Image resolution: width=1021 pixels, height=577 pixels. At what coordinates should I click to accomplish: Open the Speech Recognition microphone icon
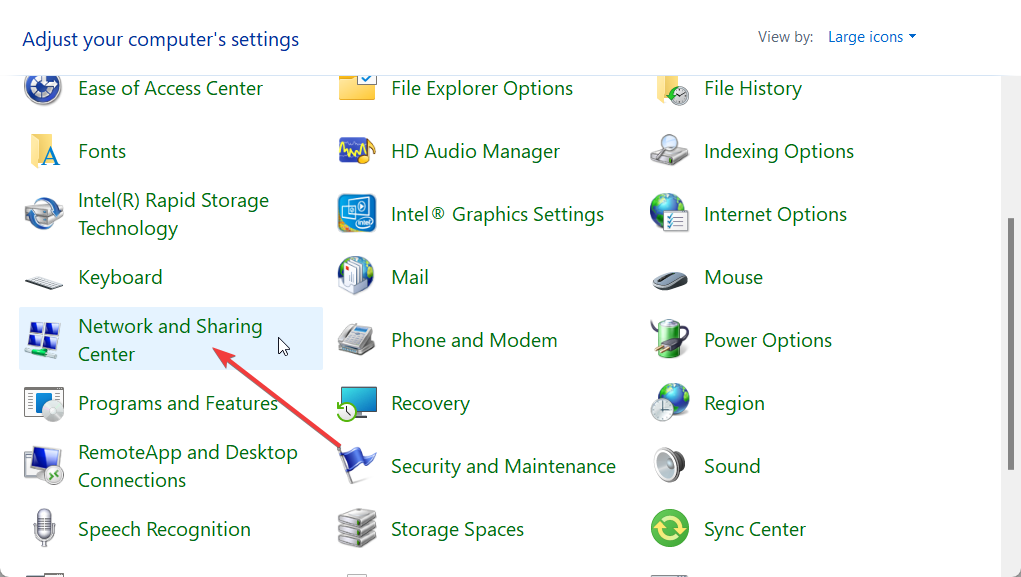[x=44, y=528]
